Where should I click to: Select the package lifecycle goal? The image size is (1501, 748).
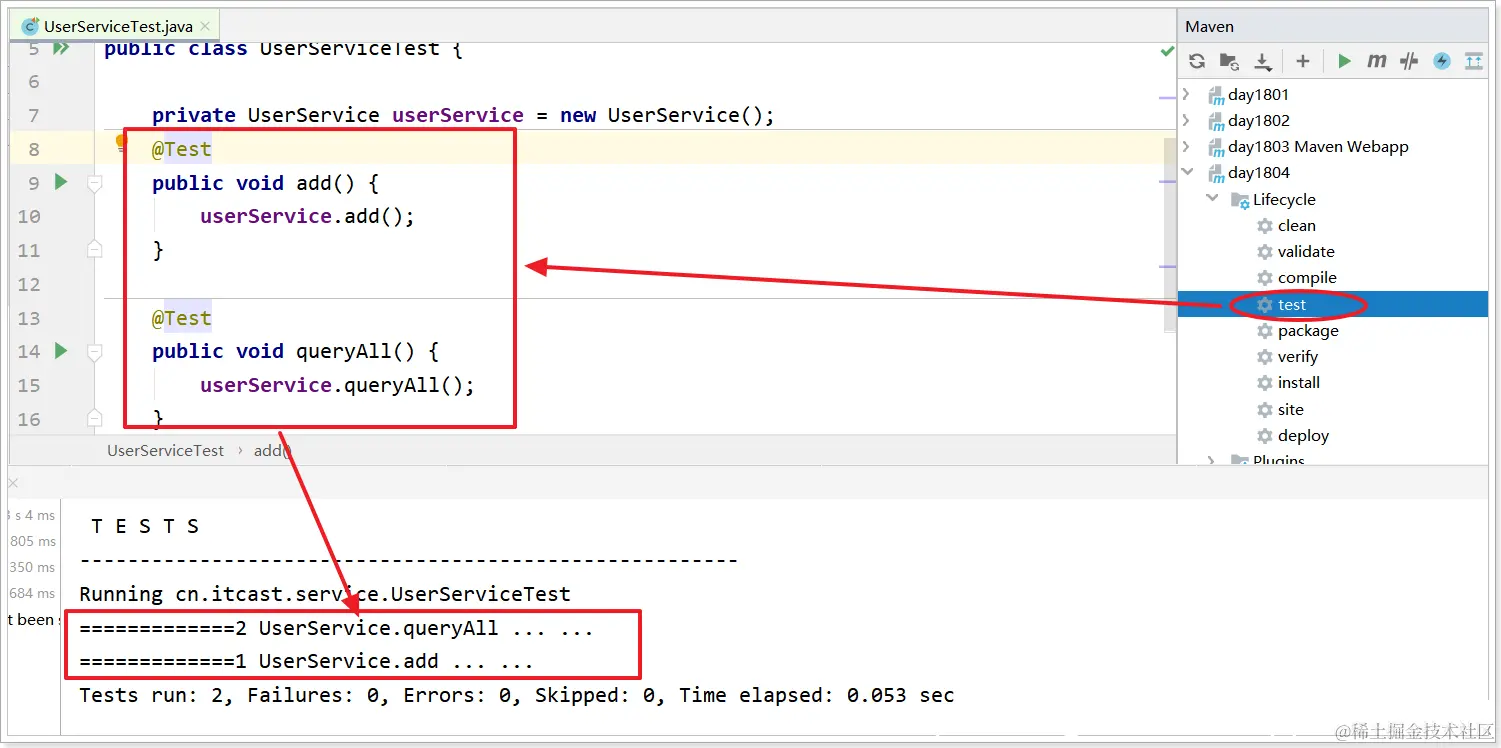1308,331
